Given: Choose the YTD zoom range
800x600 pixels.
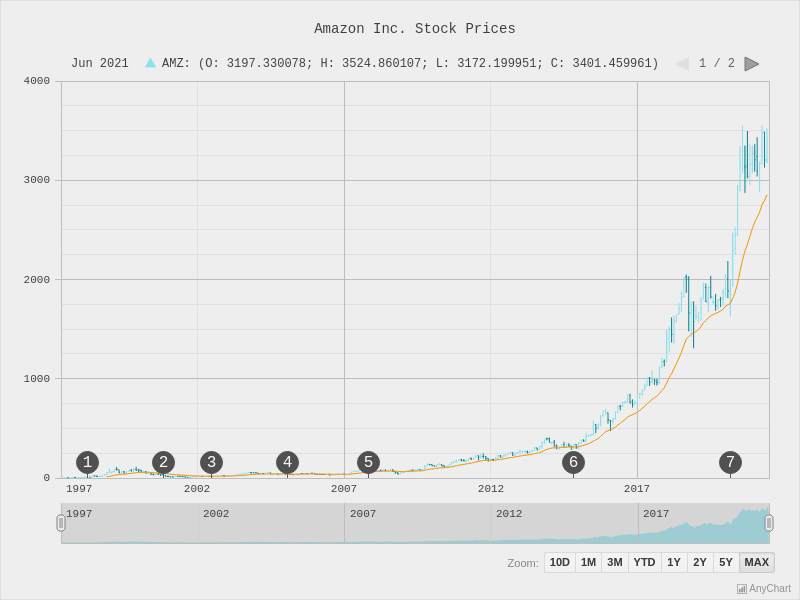Looking at the screenshot, I should 644,562.
